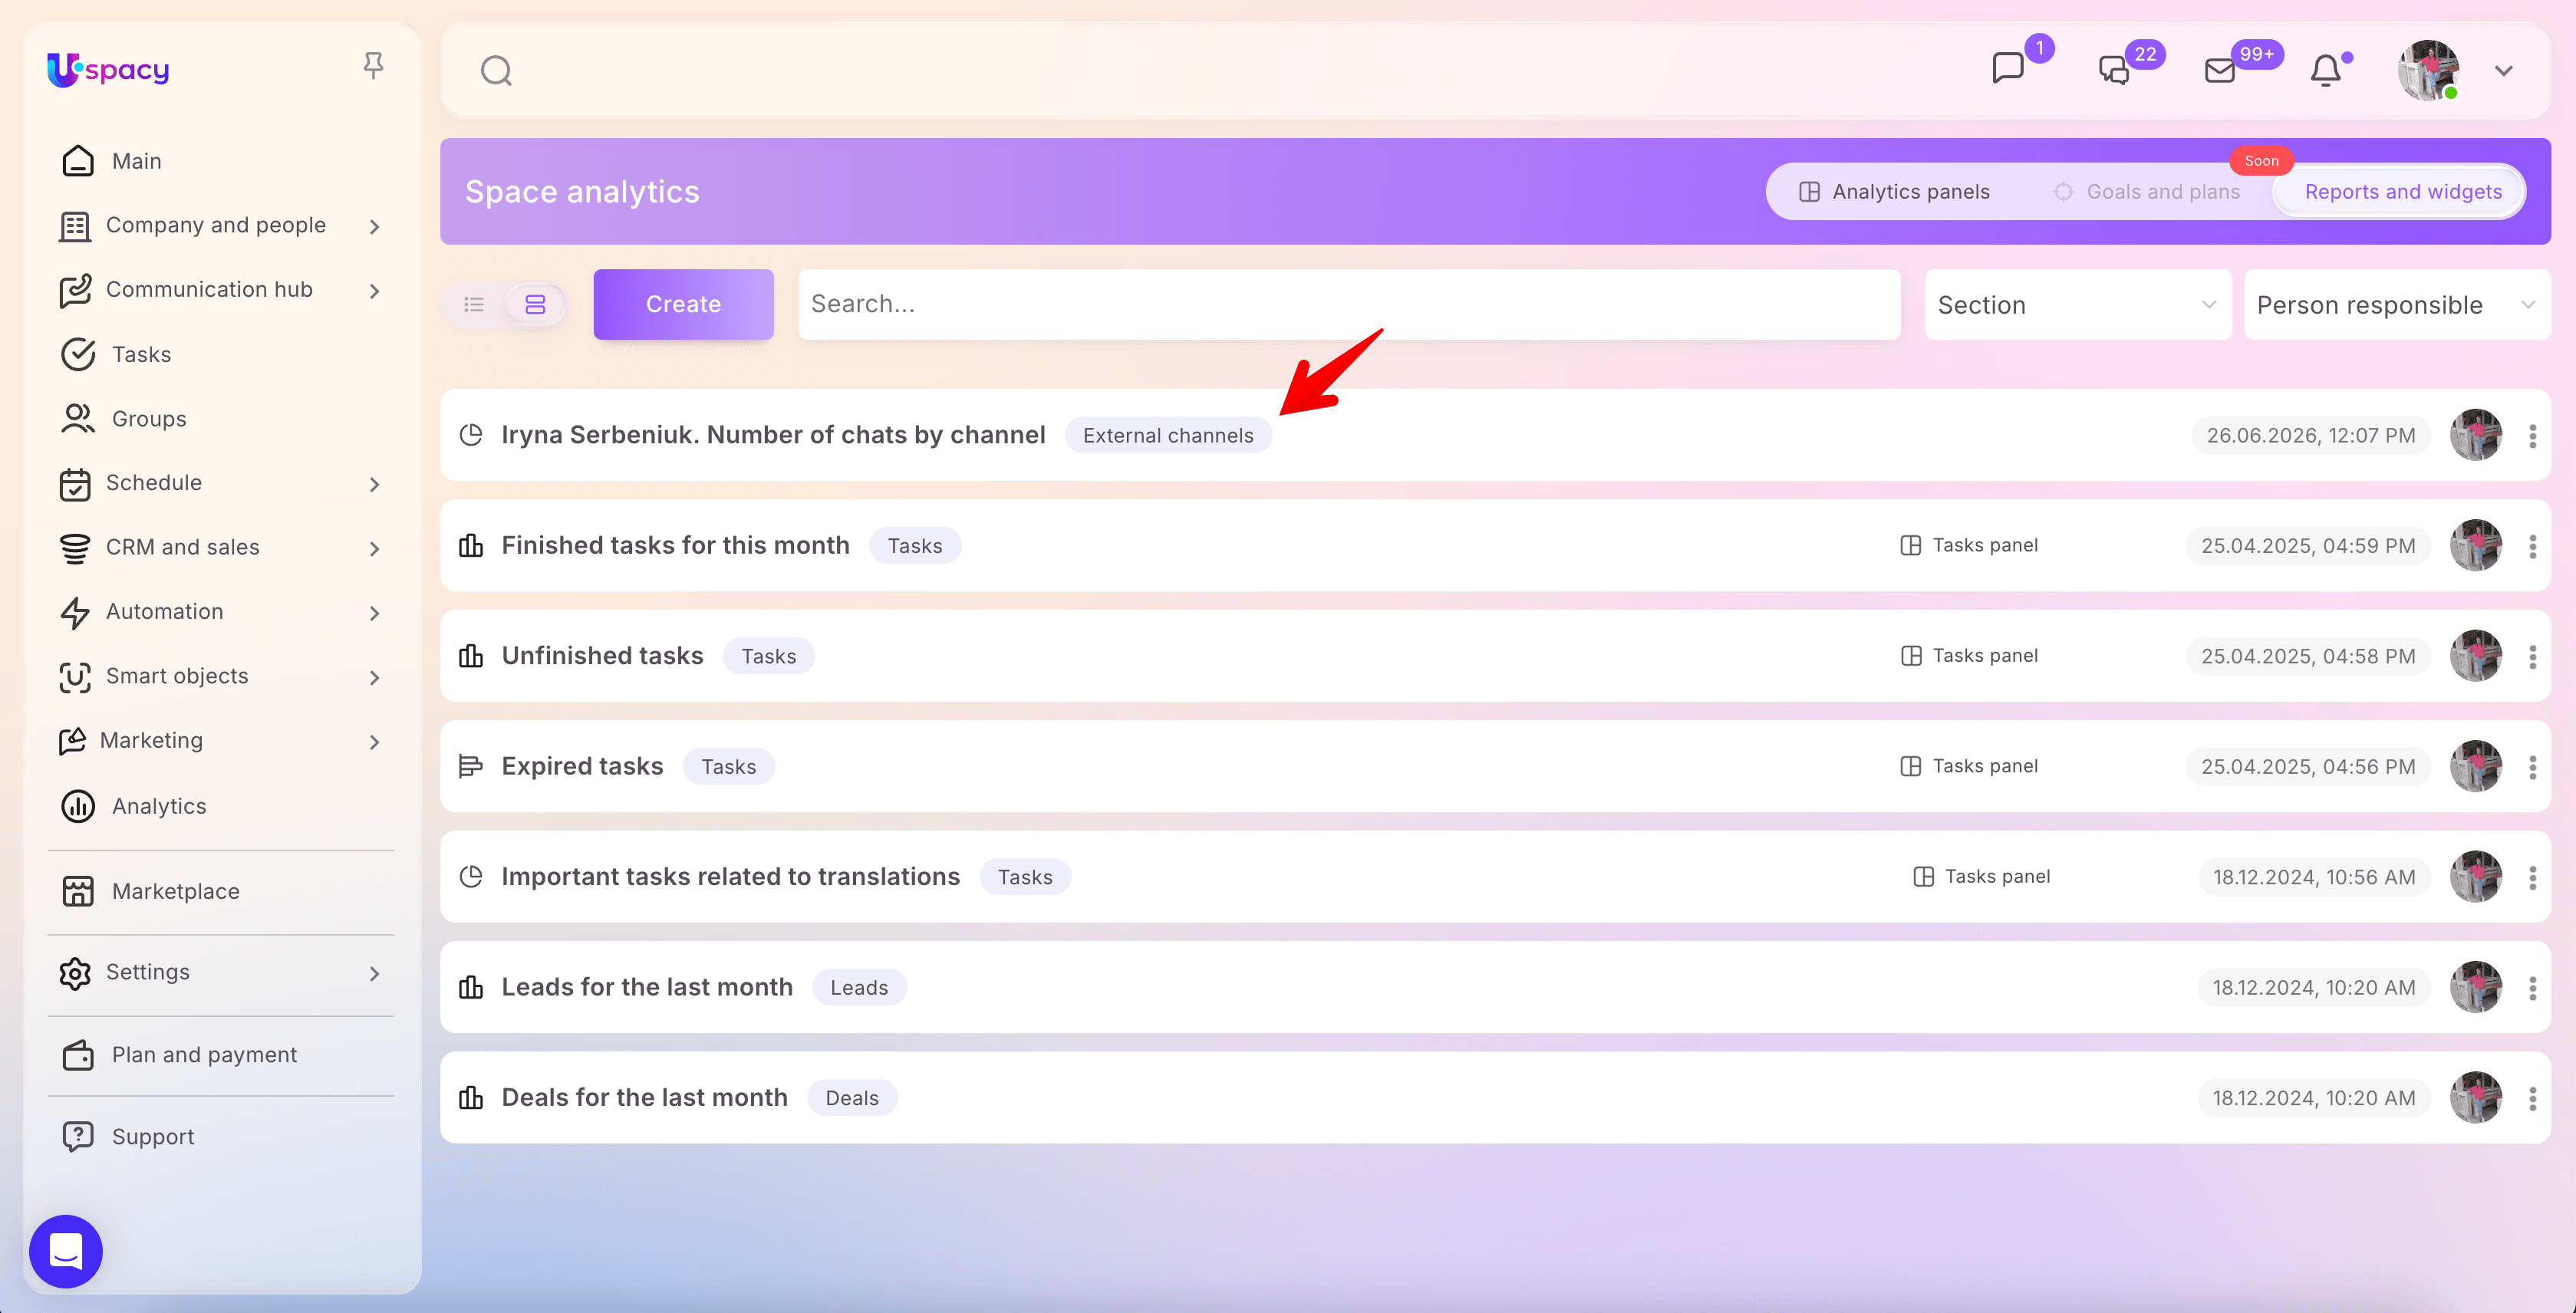2576x1313 pixels.
Task: Select the Goals and plans tab
Action: [2146, 192]
